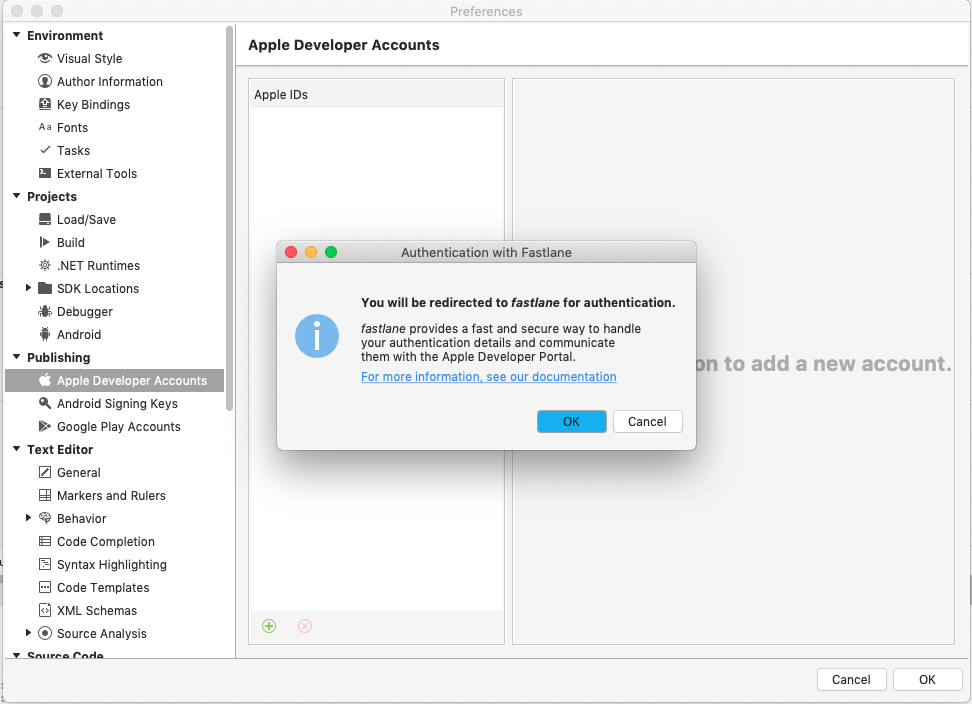Screen dimensions: 972x704
Task: Click the Android Signing Keys key icon
Action: pos(45,403)
